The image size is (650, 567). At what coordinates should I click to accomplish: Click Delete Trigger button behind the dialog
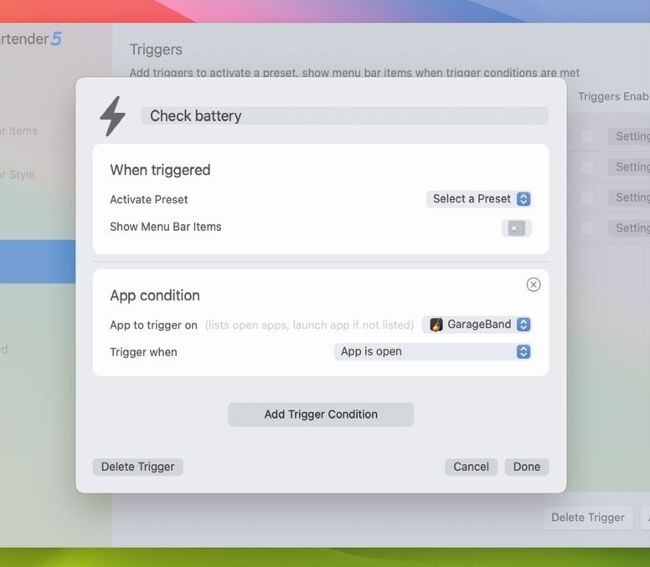[x=588, y=517]
